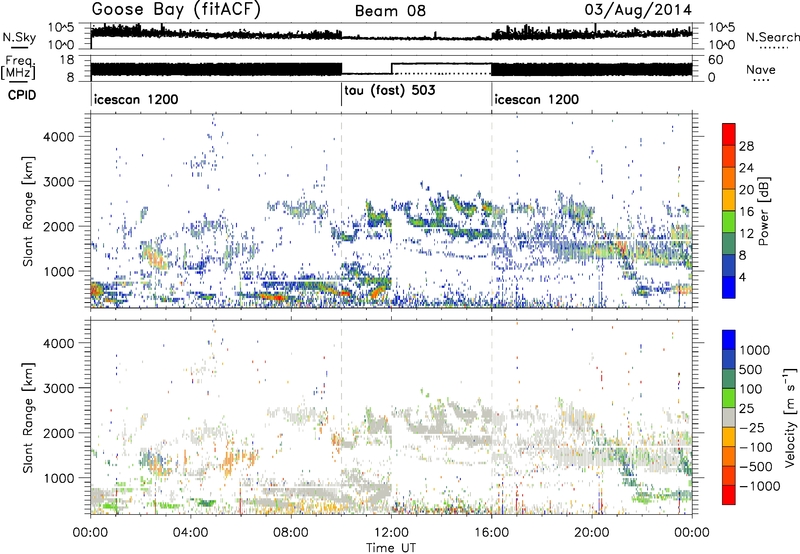The image size is (800, 554).
Task: Click the "Nave" legend label
Action: 761,70
